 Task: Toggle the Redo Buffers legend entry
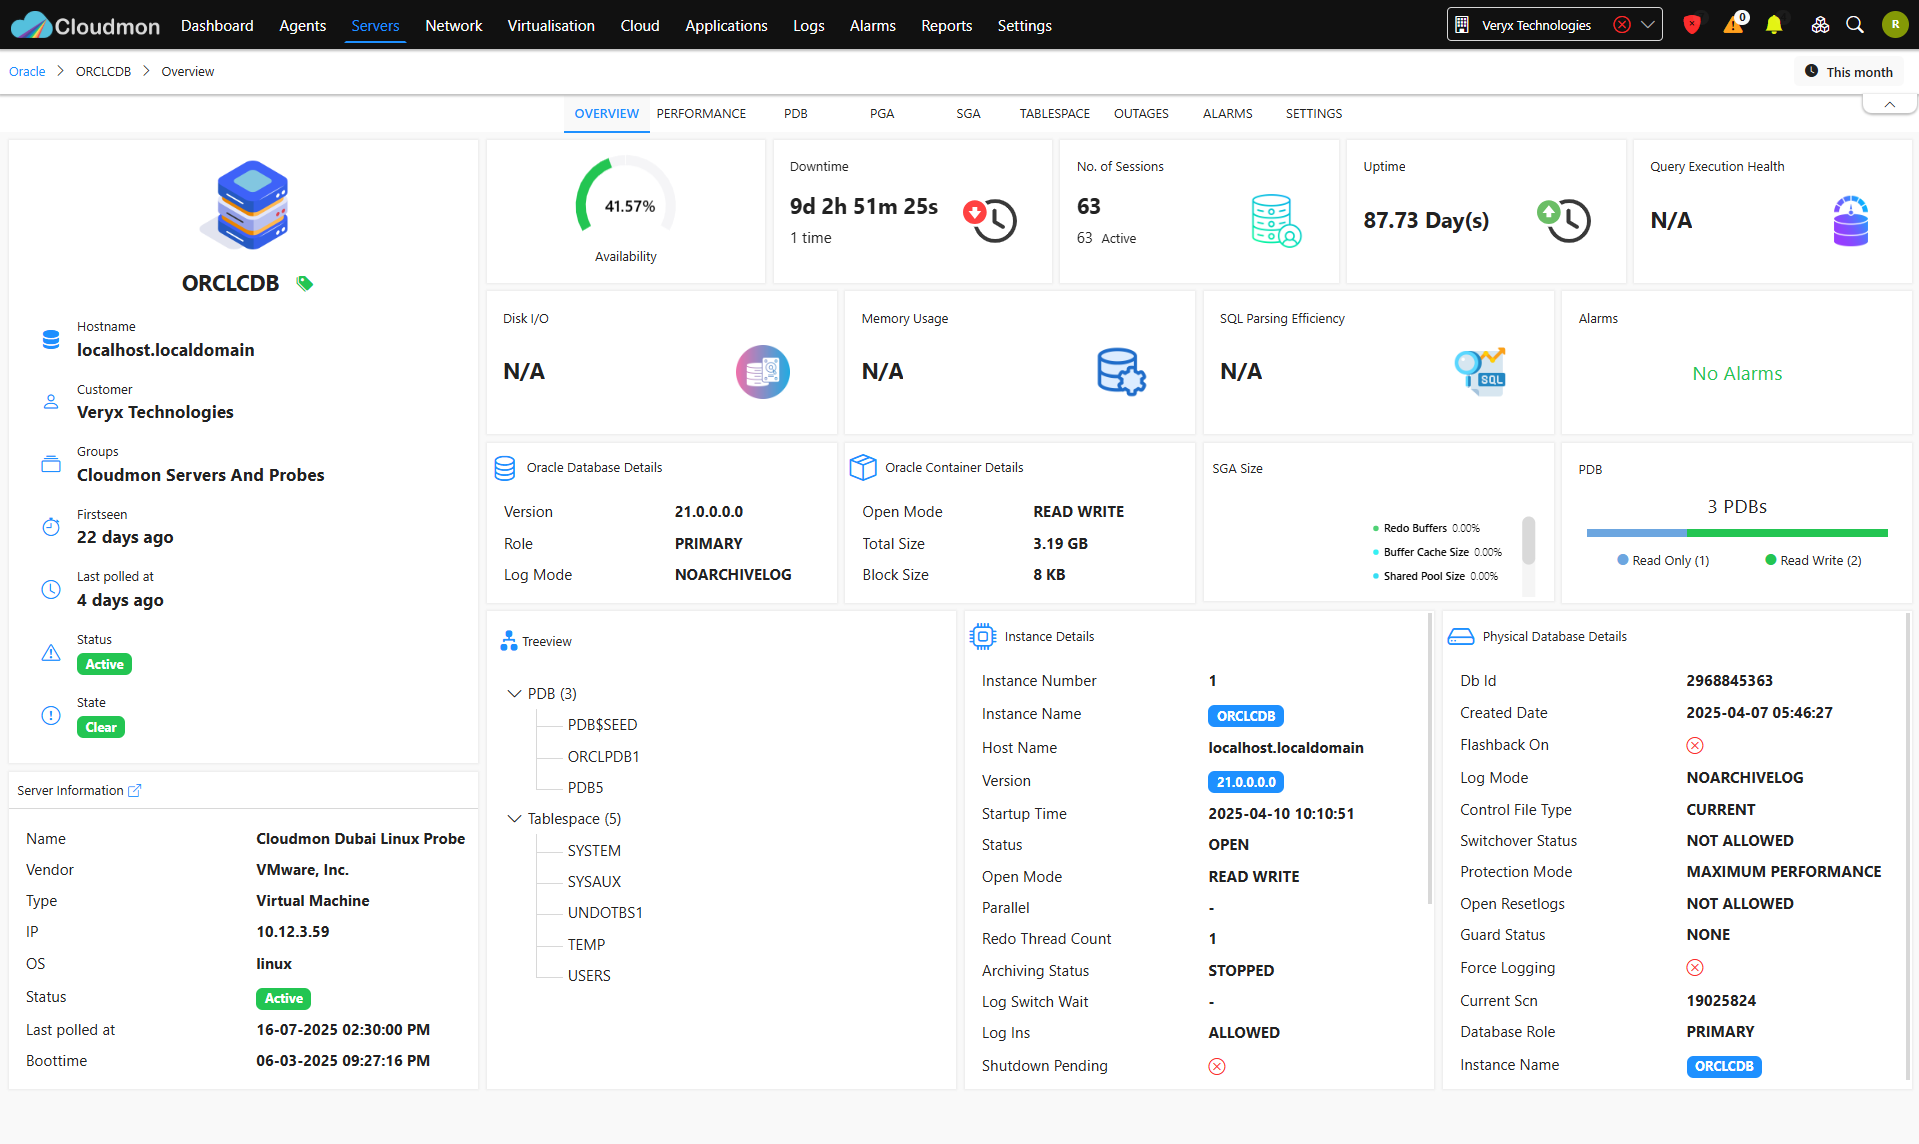(1426, 528)
